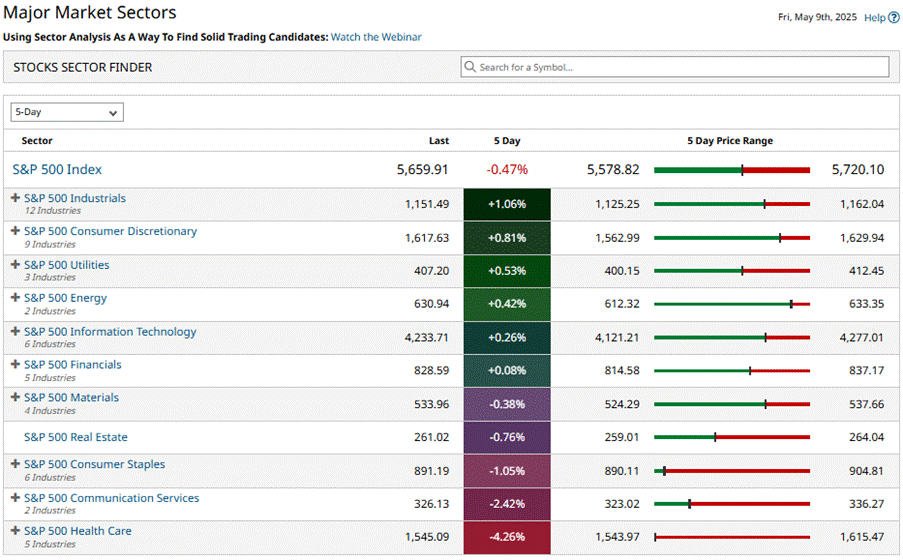Click the STOCKS SECTOR FINDER heading
This screenshot has height=560, width=903.
pos(83,67)
